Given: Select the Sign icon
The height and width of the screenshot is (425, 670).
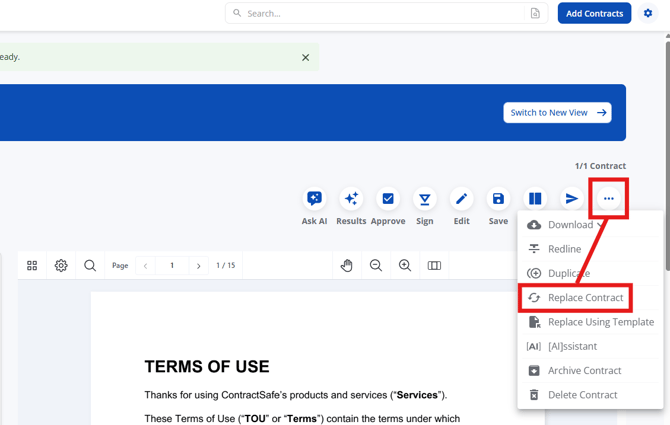Looking at the screenshot, I should (x=424, y=199).
